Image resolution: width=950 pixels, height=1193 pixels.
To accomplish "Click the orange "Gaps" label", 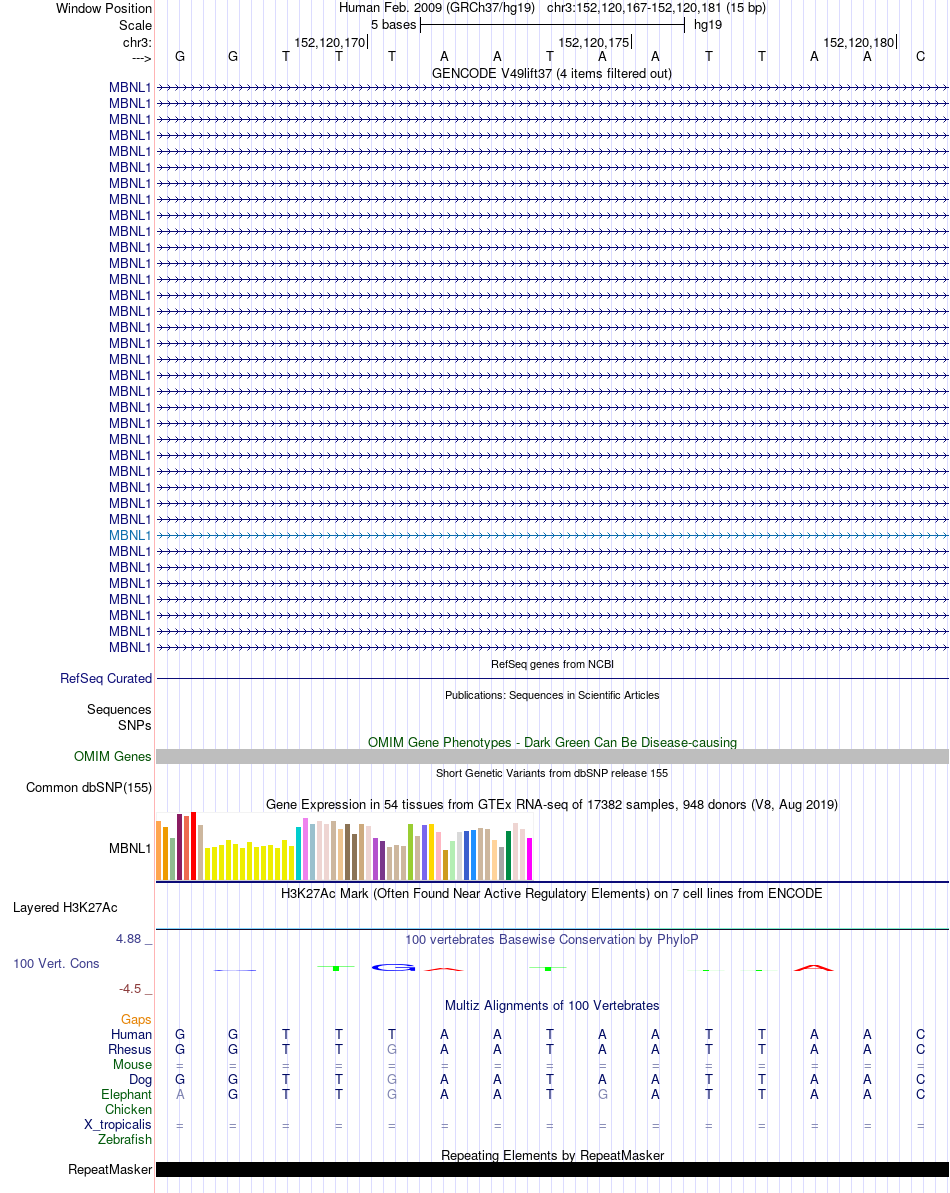I will pos(136,1020).
